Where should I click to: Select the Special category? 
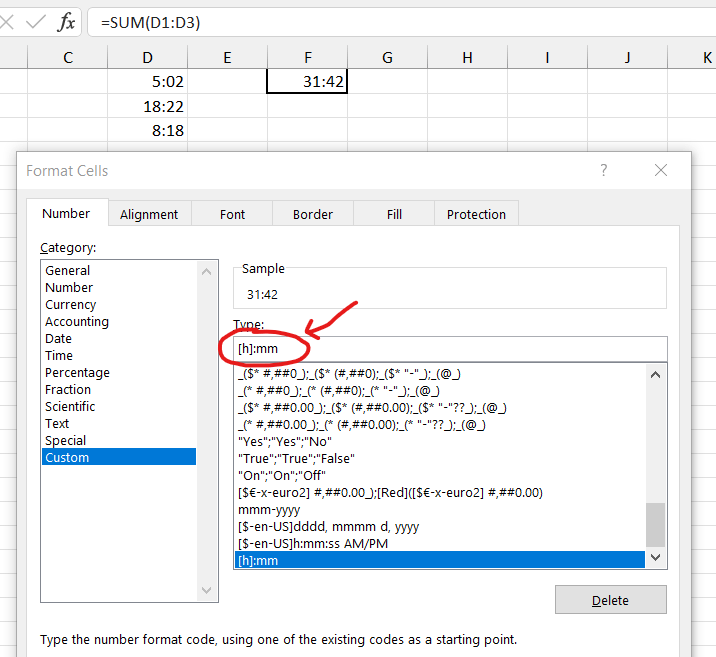(x=119, y=440)
